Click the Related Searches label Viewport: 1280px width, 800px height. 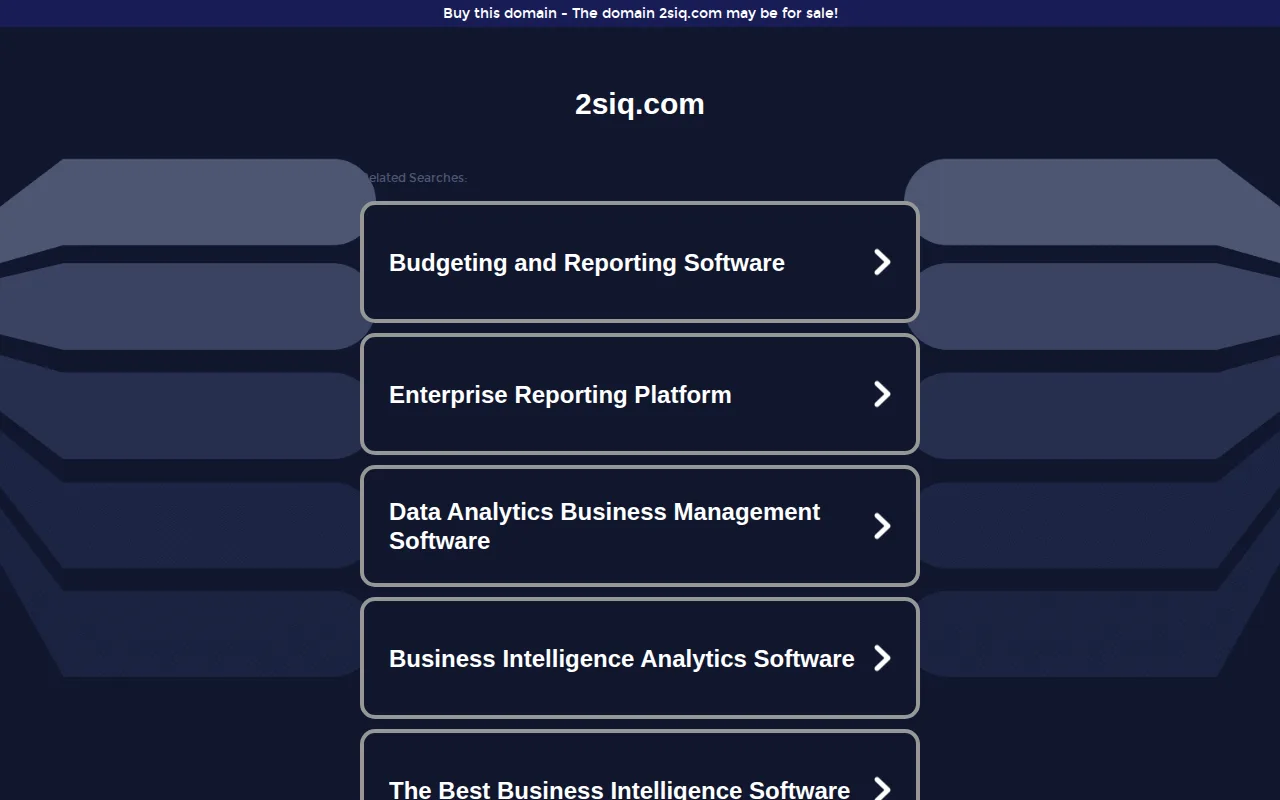[413, 178]
